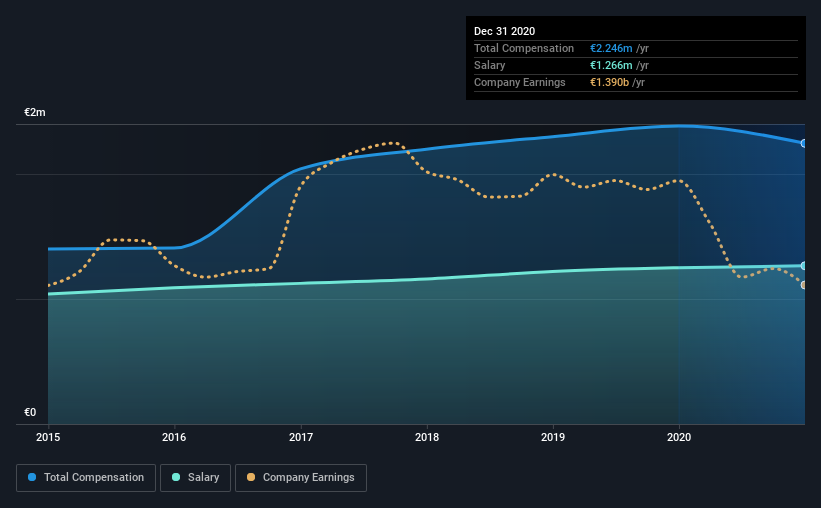Click the Total Compensation label in tooltip

524,48
